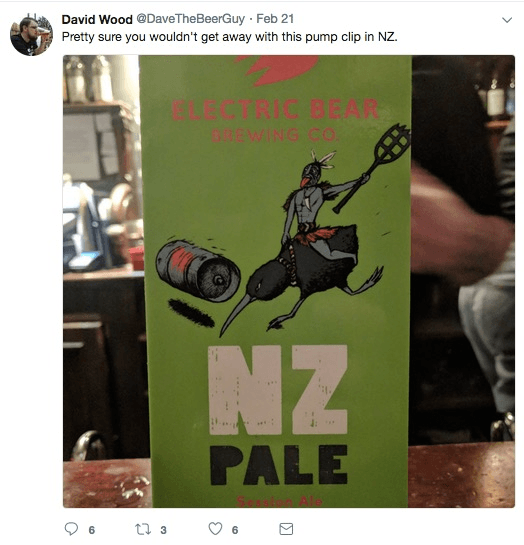Viewport: 524px width, 545px height.
Task: Retweet this post via the arrows icon
Action: tap(143, 529)
